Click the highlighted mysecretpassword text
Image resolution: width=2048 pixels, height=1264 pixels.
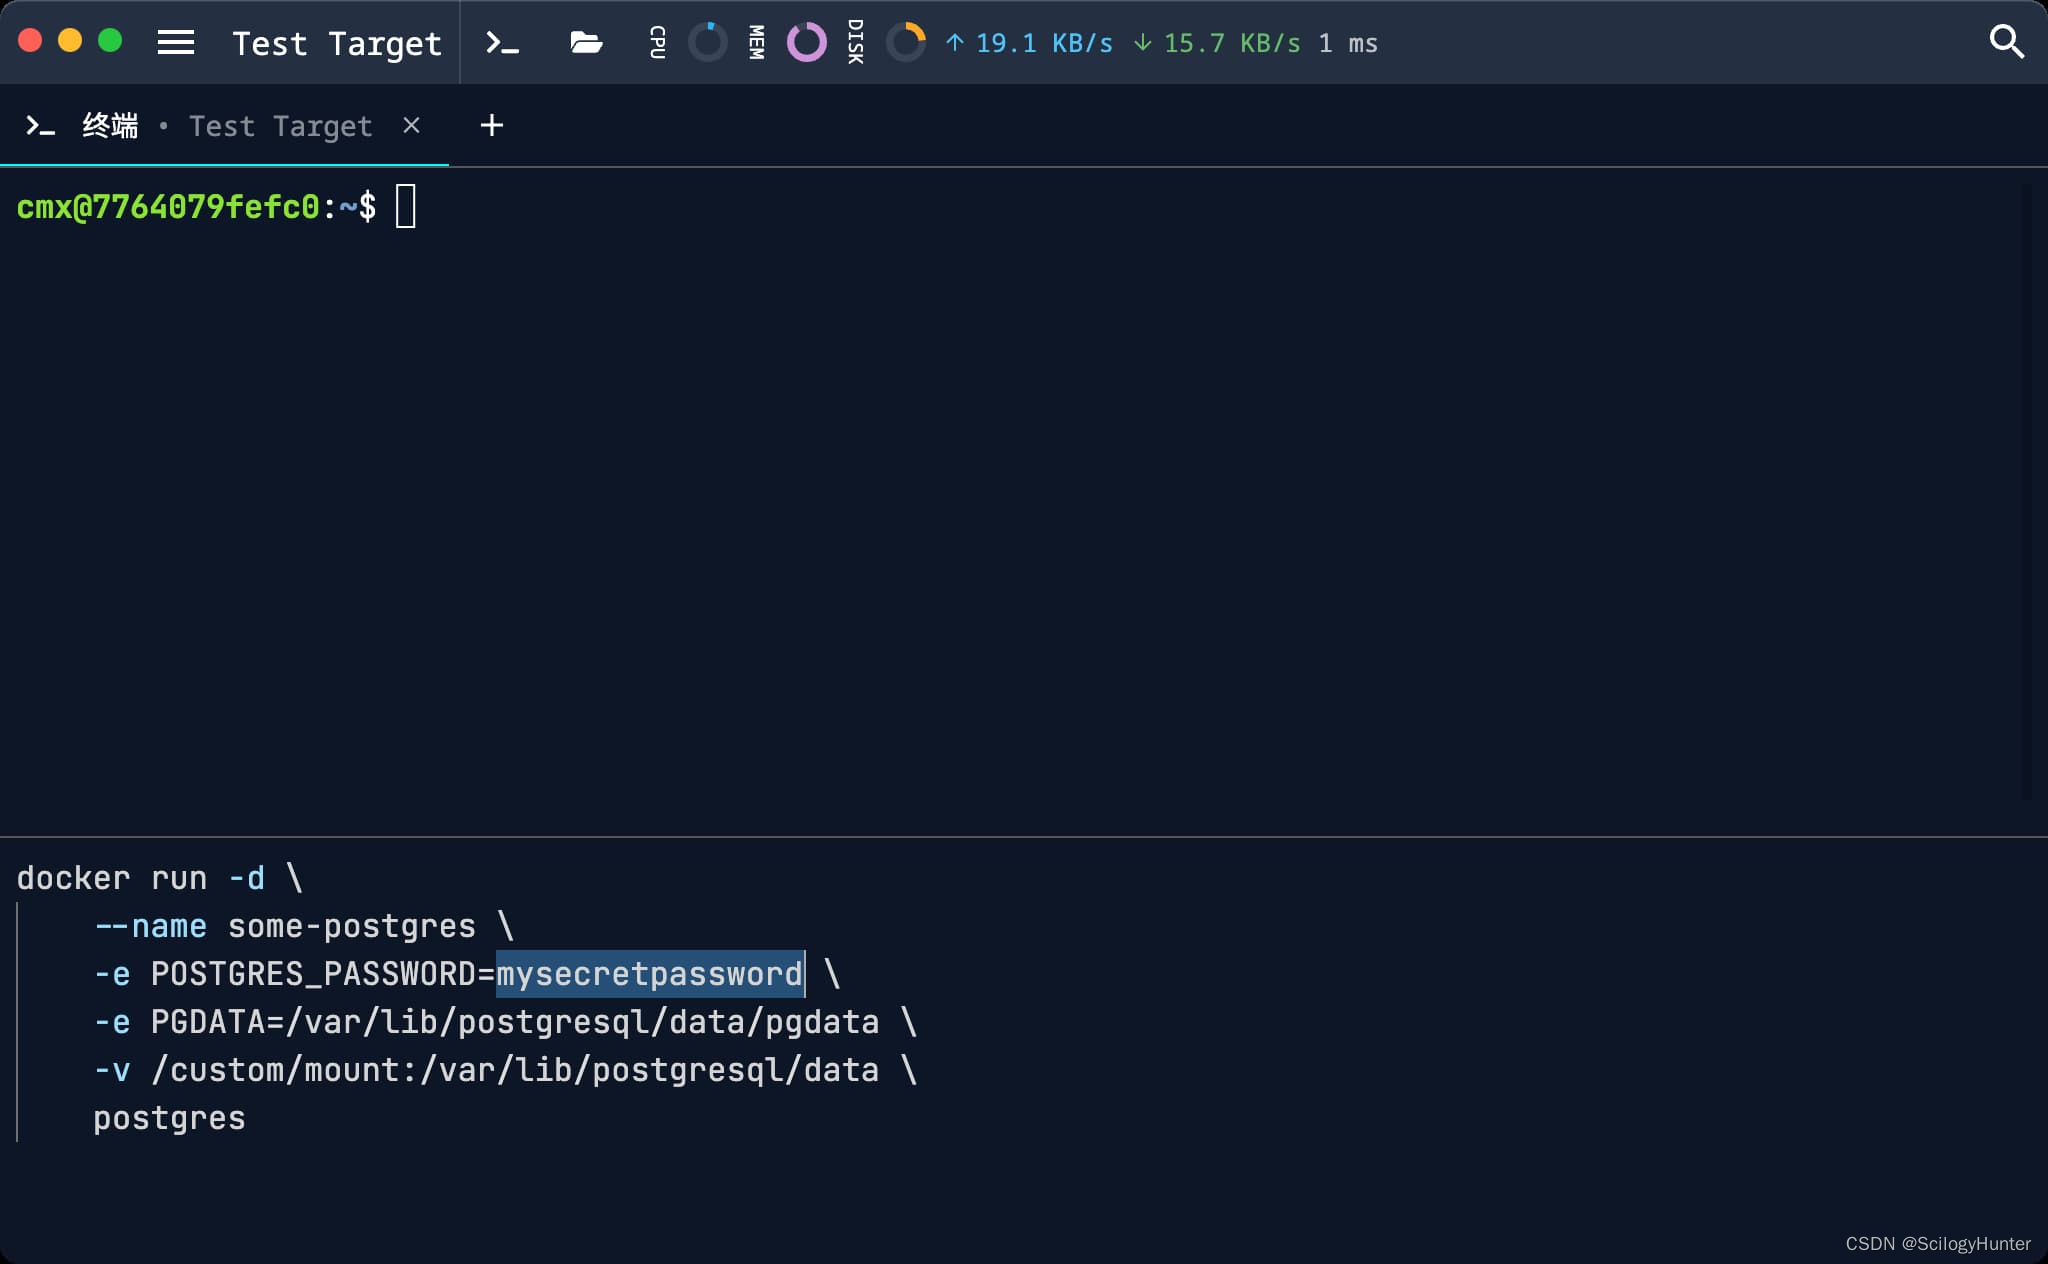click(650, 974)
